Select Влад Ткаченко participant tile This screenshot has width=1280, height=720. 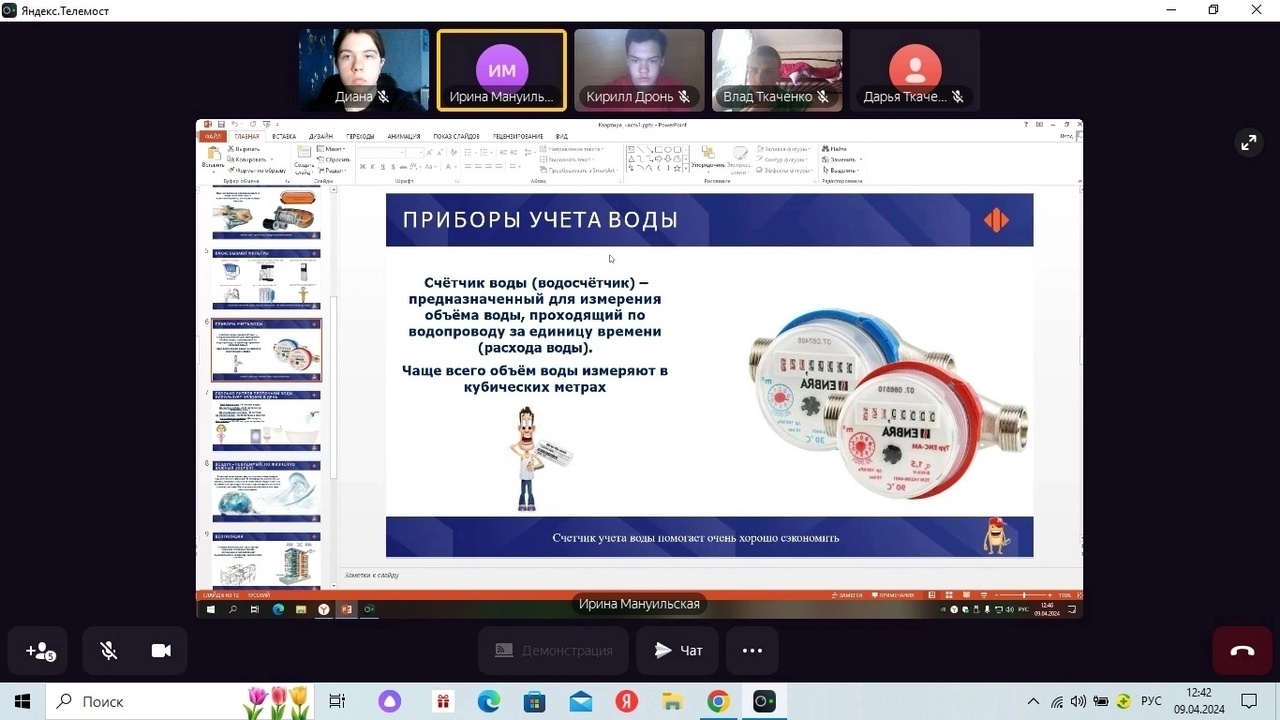tap(777, 70)
